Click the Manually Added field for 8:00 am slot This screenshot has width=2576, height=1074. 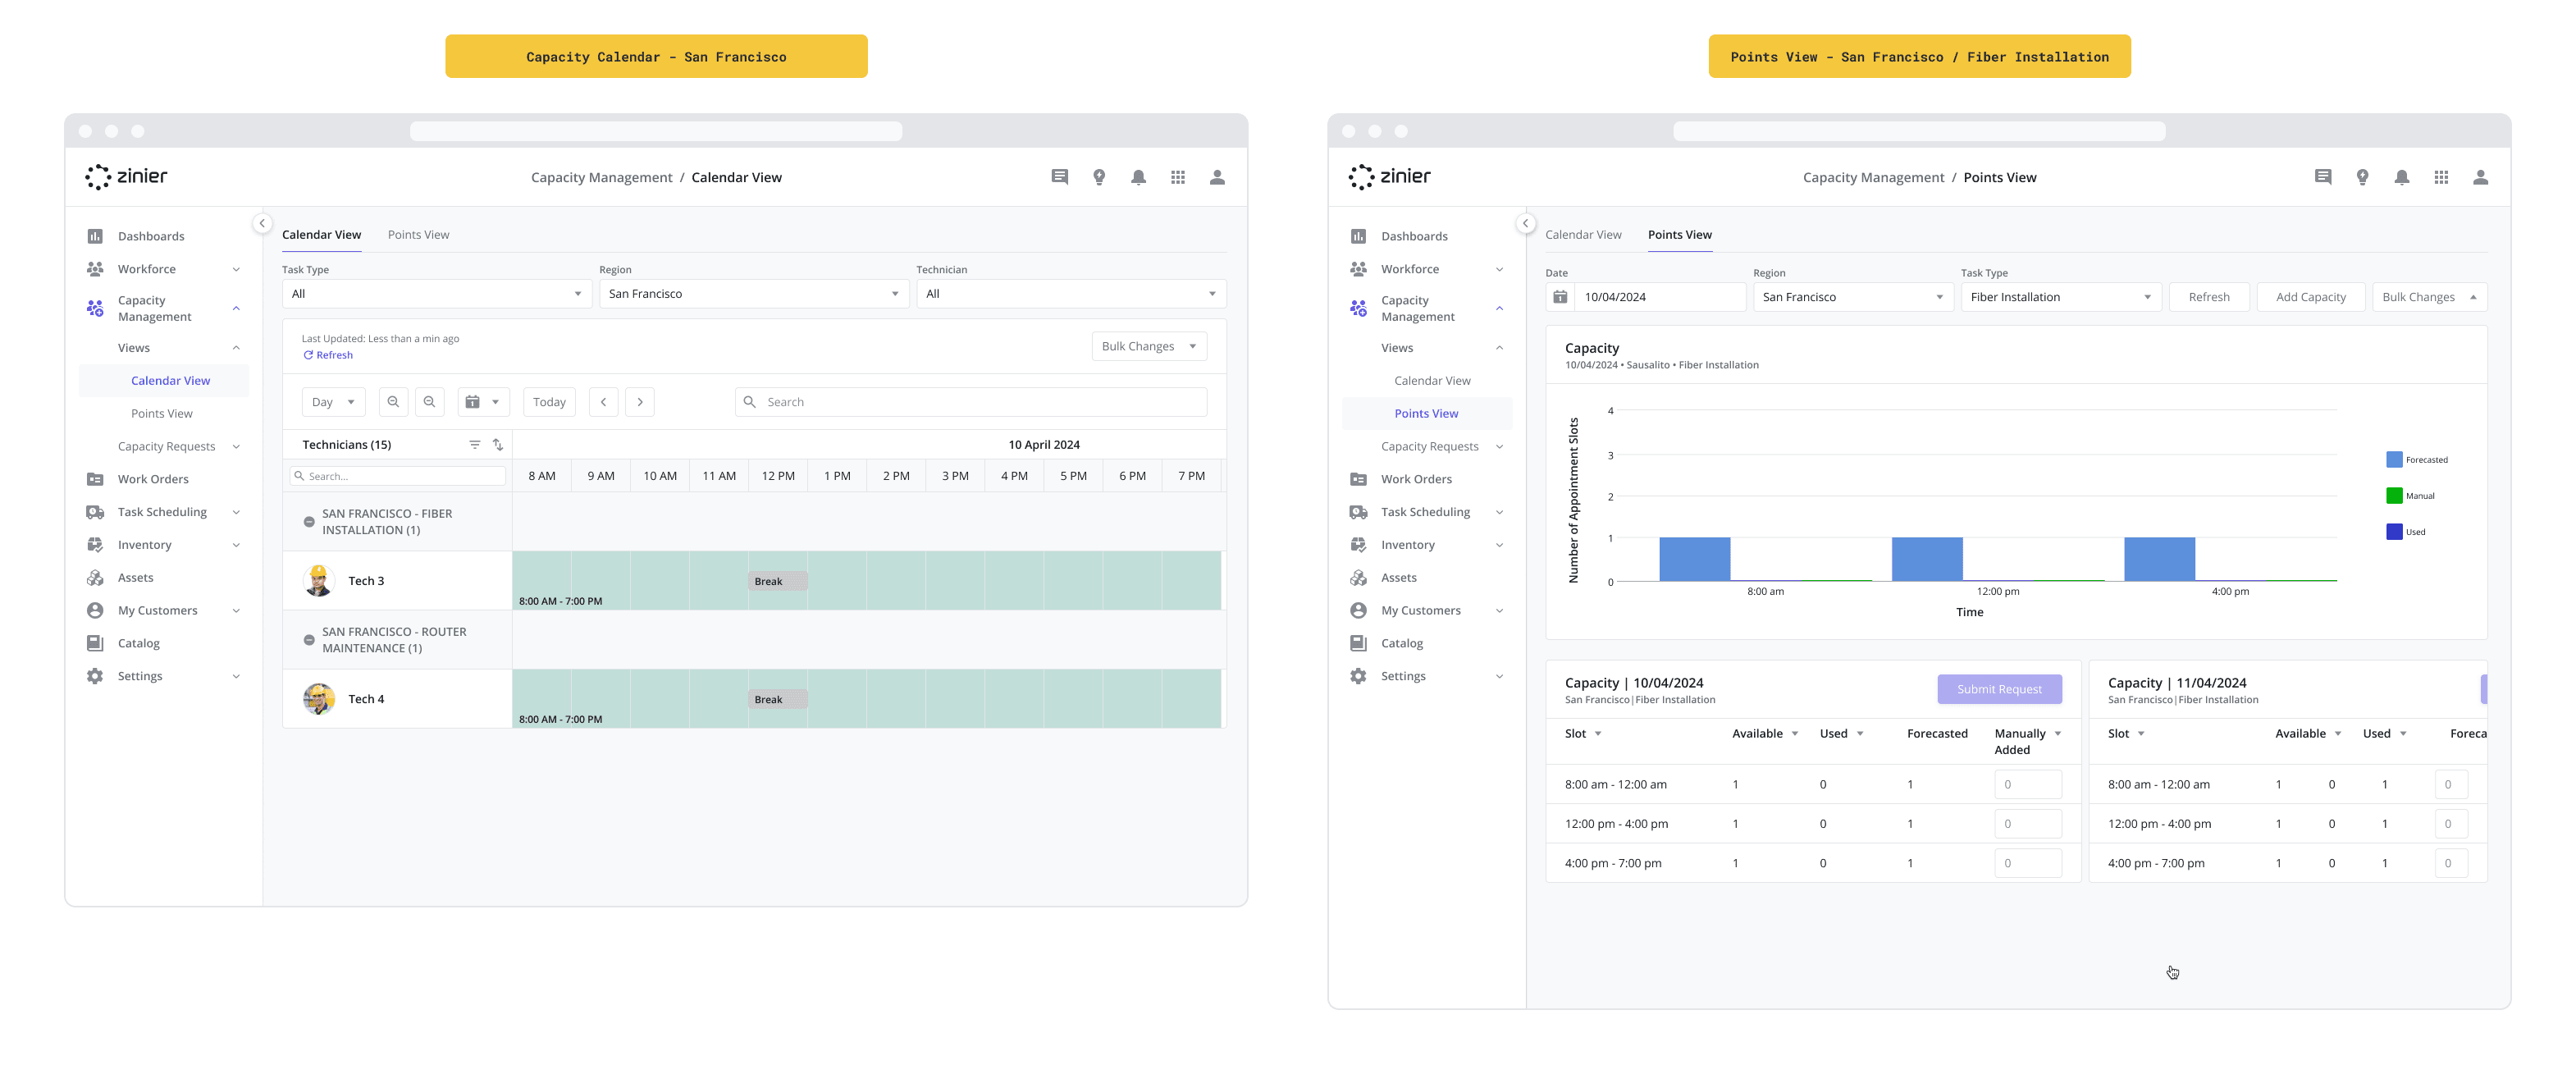click(2027, 785)
